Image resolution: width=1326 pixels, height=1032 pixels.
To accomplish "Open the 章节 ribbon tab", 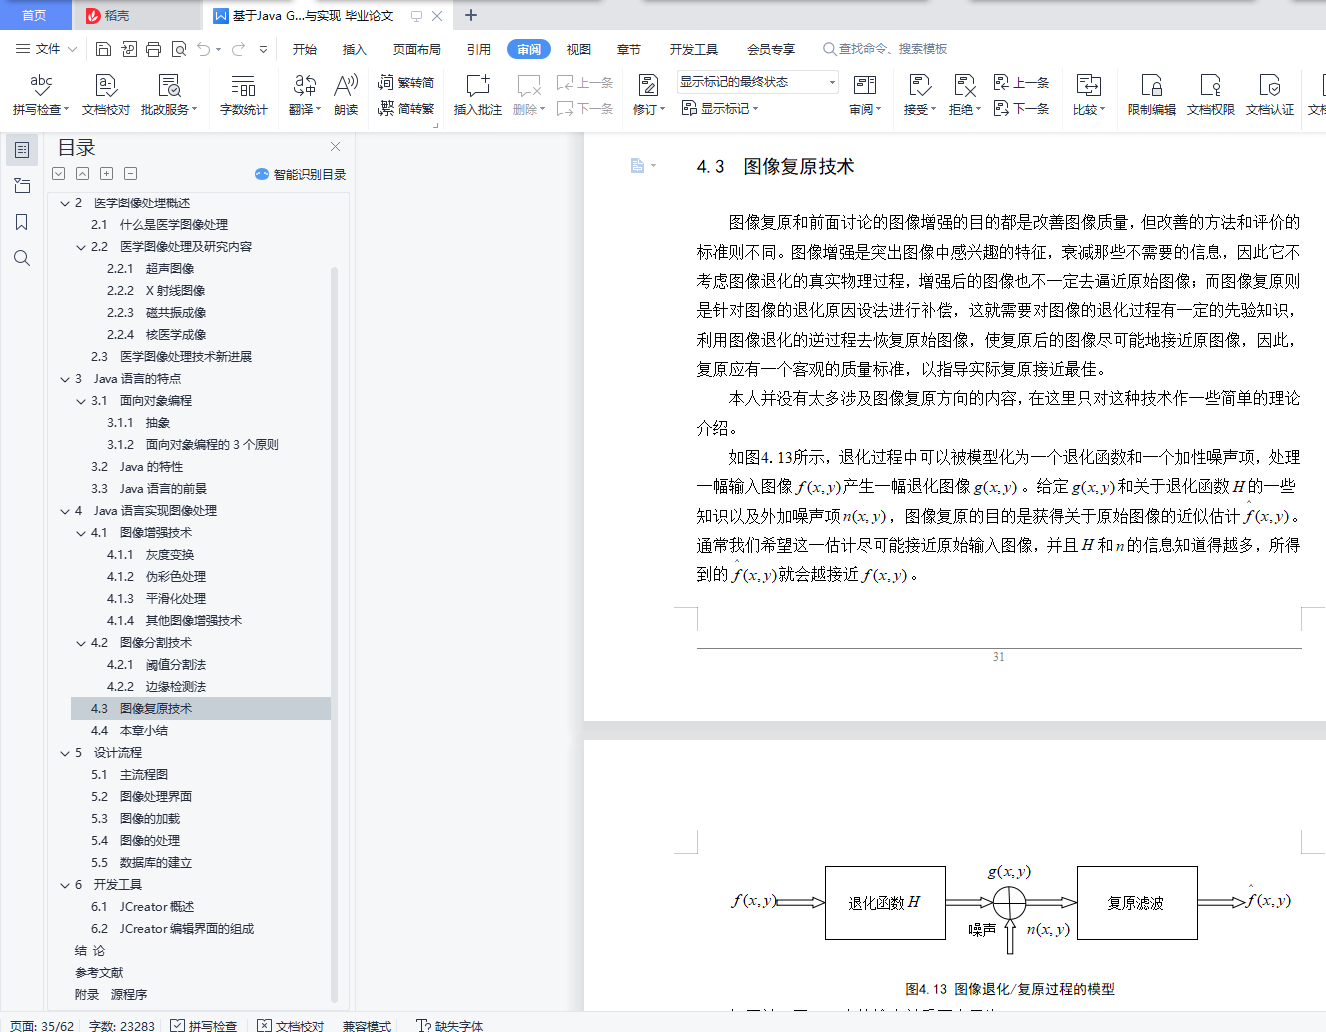I will (x=629, y=49).
